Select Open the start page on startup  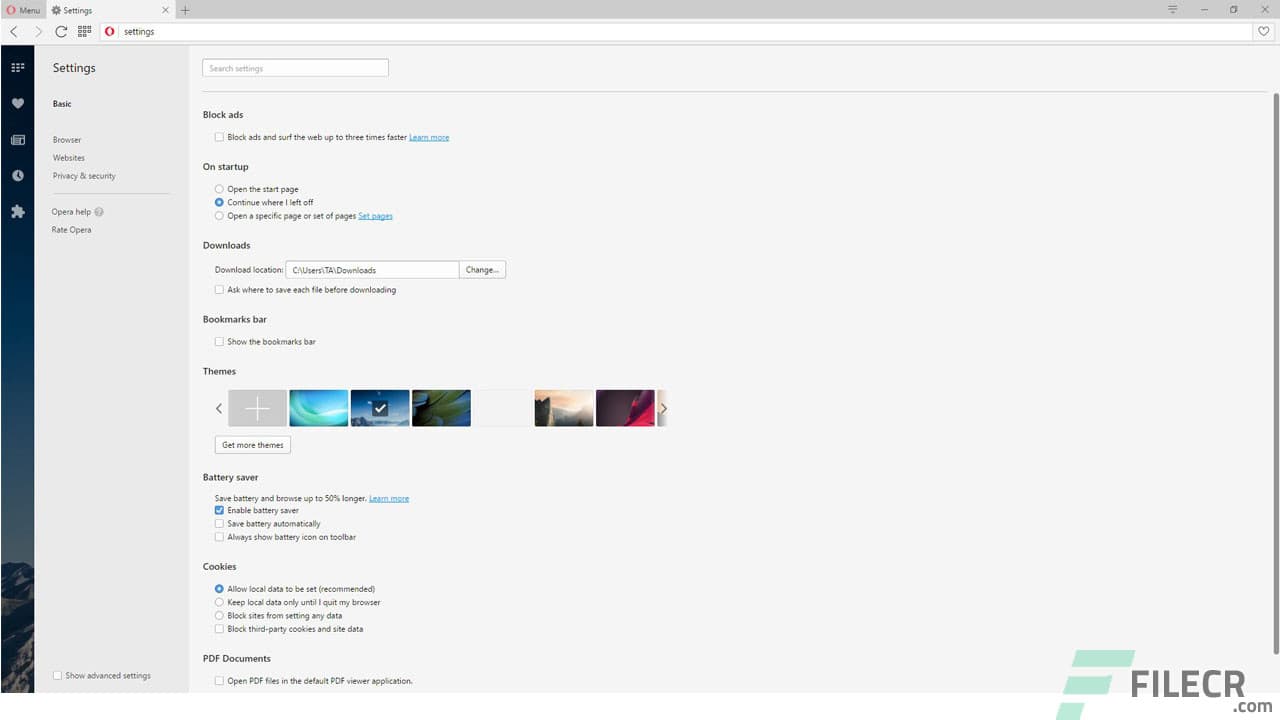pyautogui.click(x=219, y=188)
